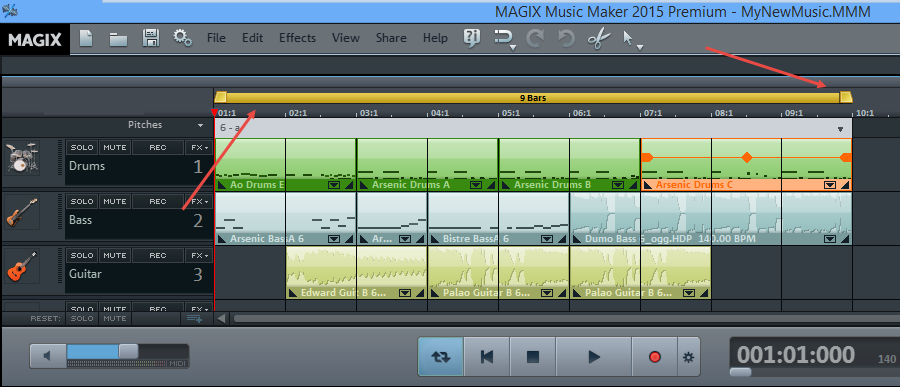Click the master volume slider handle
900x387 pixels.
(x=128, y=351)
